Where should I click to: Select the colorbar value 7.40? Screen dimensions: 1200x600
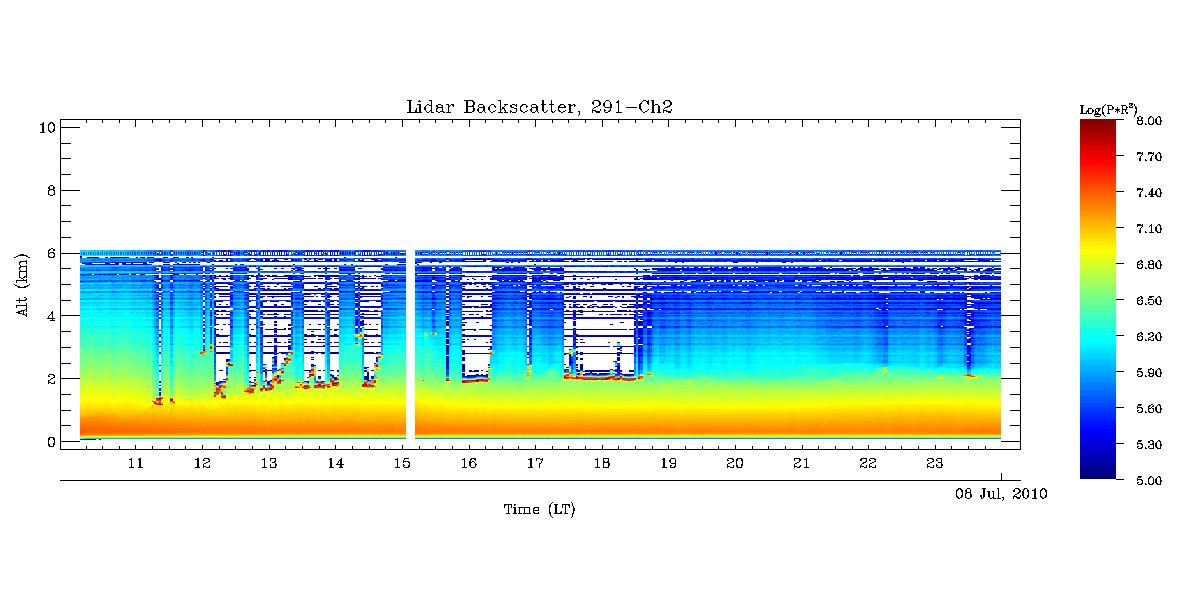[1149, 193]
